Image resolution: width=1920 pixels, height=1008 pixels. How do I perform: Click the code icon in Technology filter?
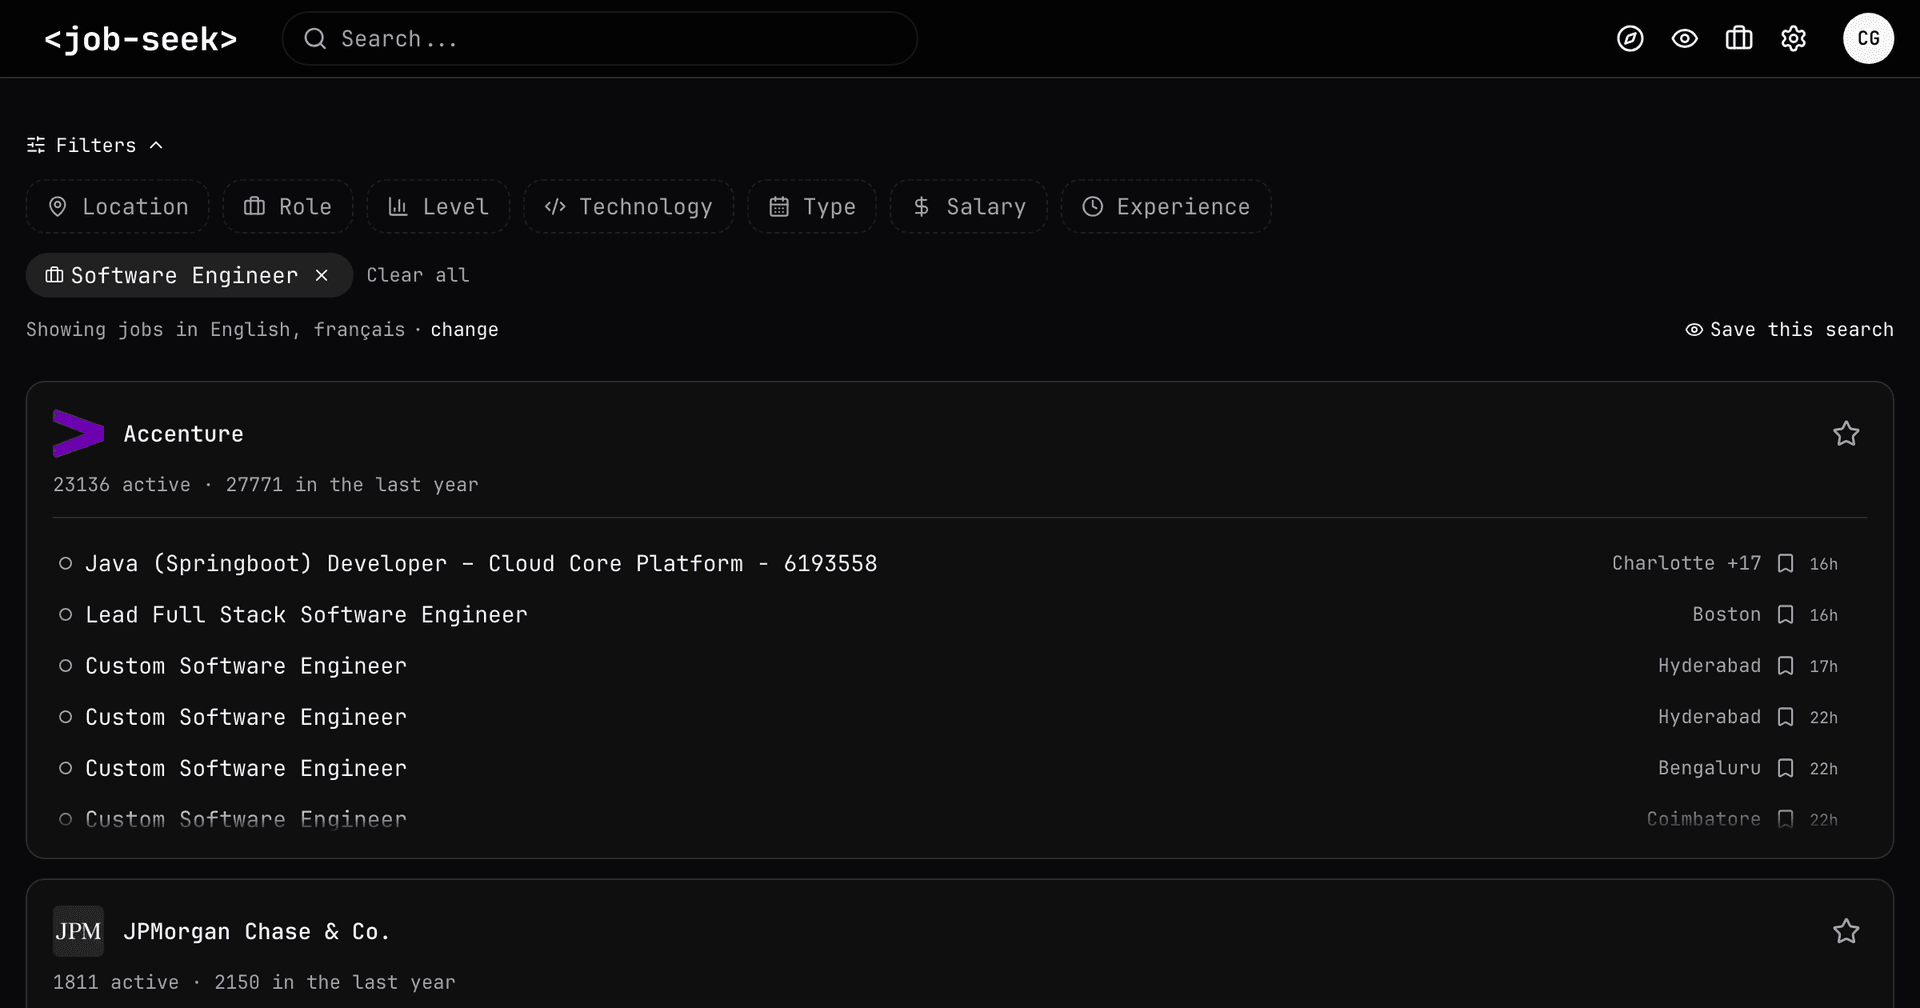click(555, 207)
